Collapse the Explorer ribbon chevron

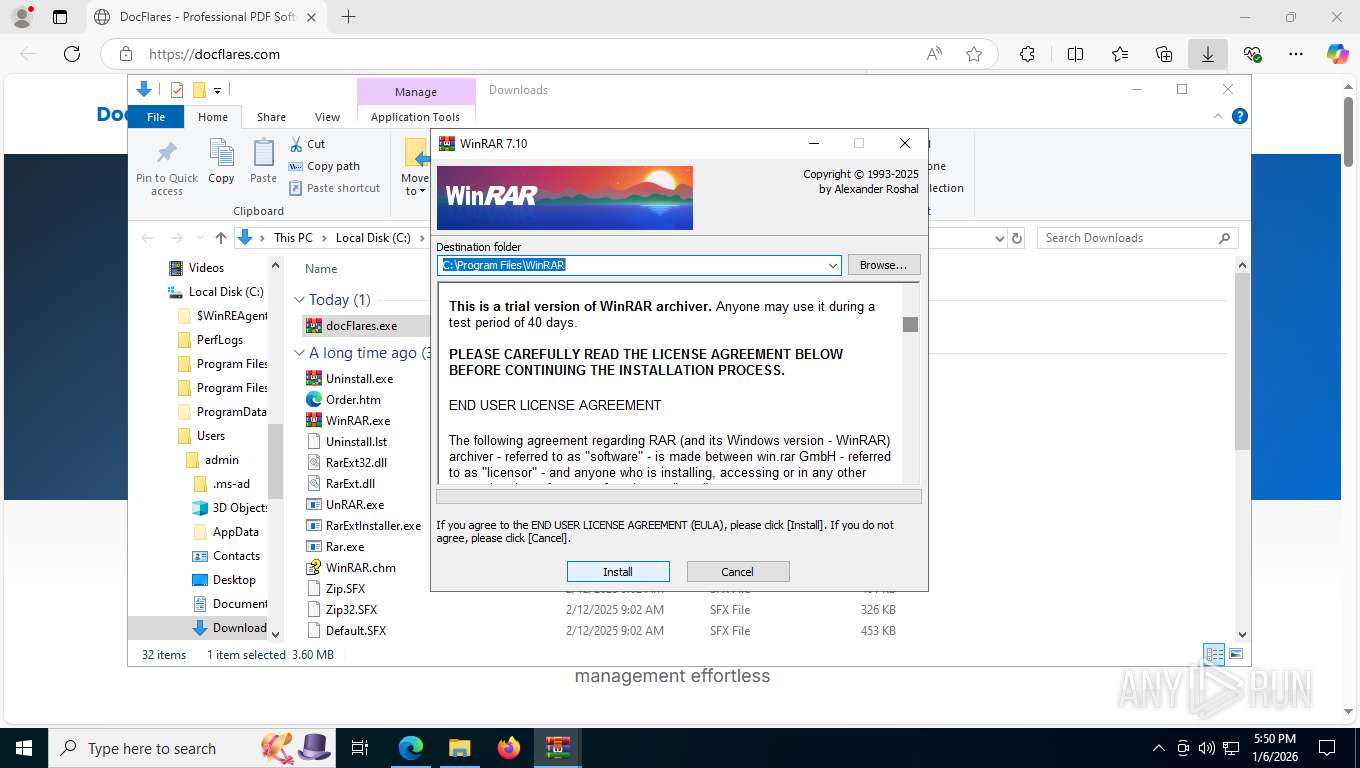point(1218,116)
